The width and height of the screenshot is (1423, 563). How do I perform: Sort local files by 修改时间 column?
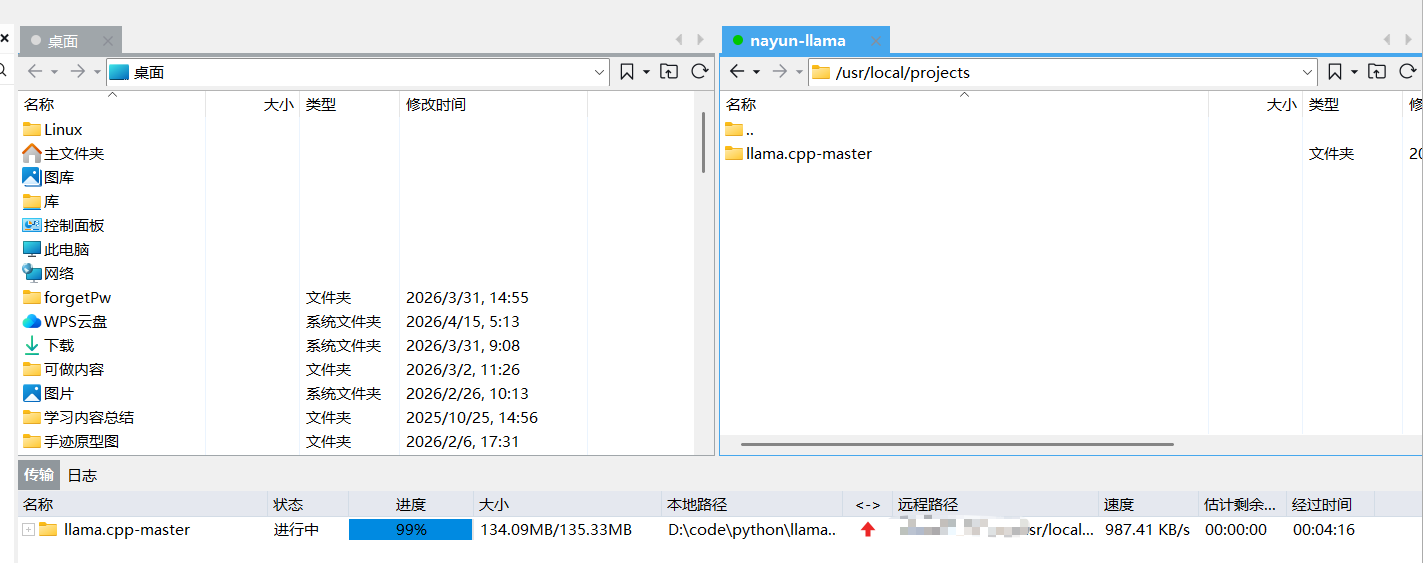point(493,104)
